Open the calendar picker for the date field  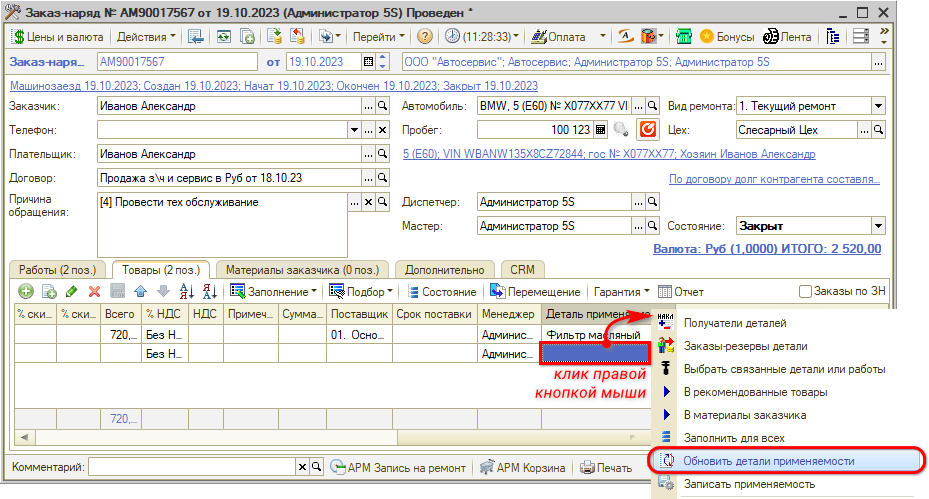(369, 62)
